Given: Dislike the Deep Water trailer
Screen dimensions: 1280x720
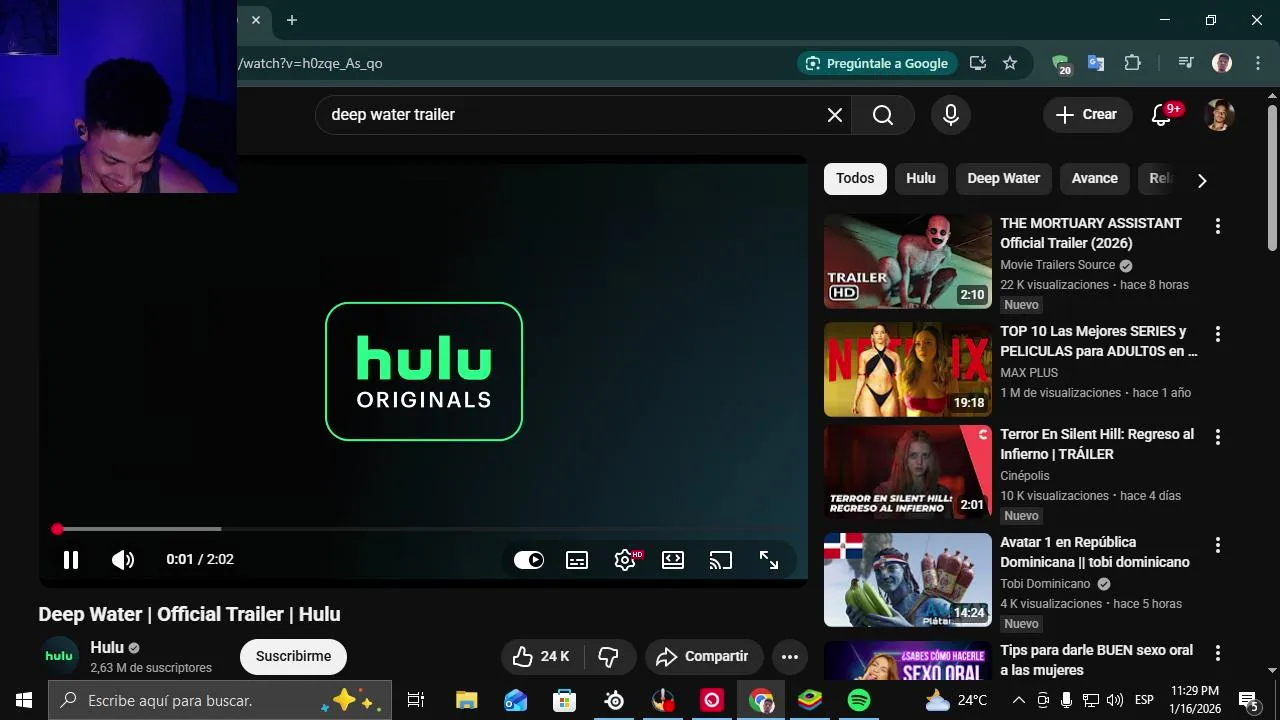Looking at the screenshot, I should point(609,657).
